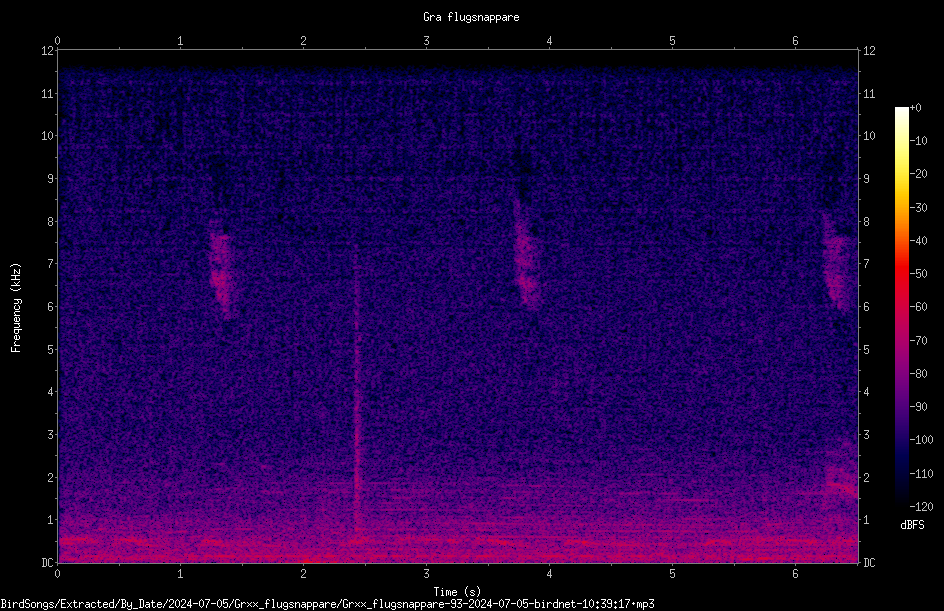Click the 'Time (s)' axis label
This screenshot has width=944, height=611.
tap(457, 592)
